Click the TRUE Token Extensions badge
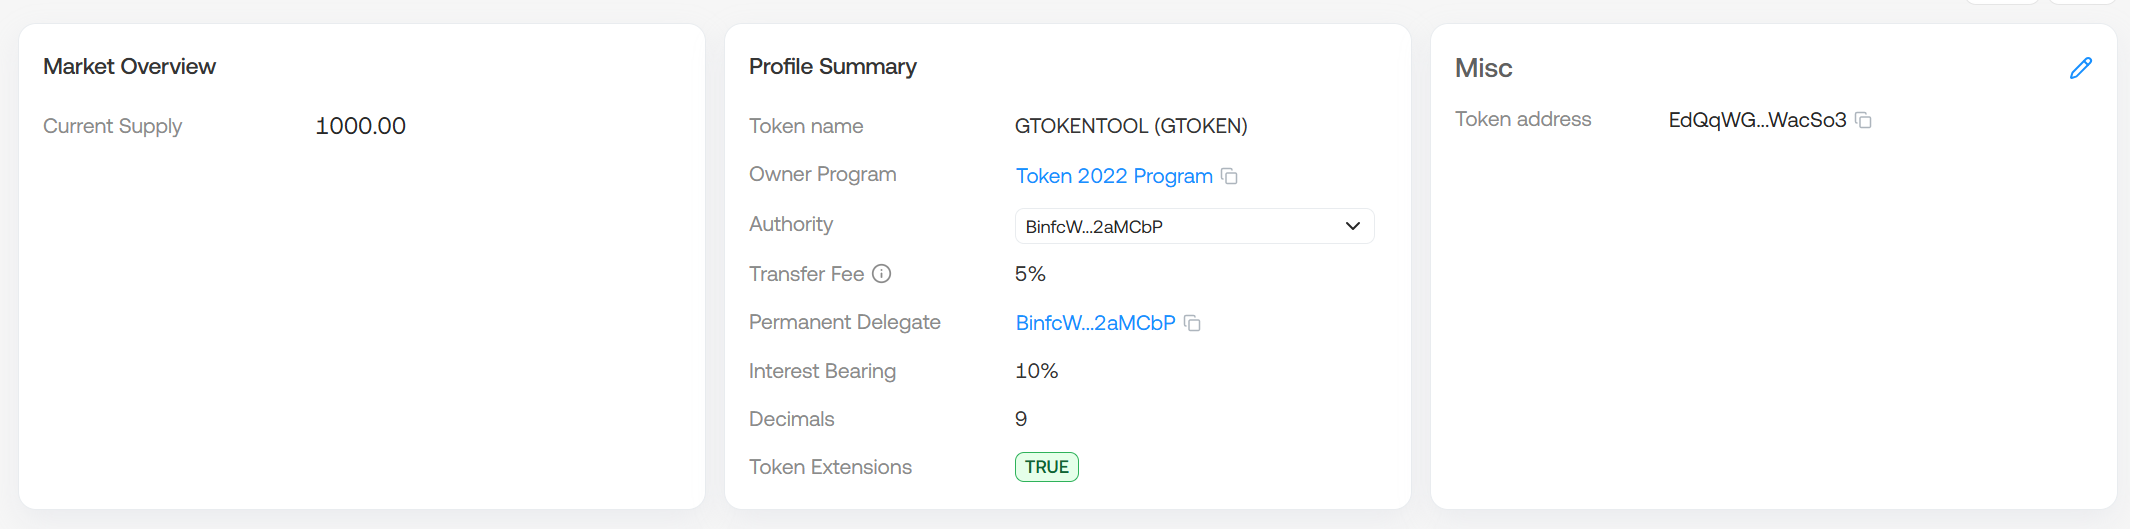The height and width of the screenshot is (529, 2130). click(x=1046, y=467)
